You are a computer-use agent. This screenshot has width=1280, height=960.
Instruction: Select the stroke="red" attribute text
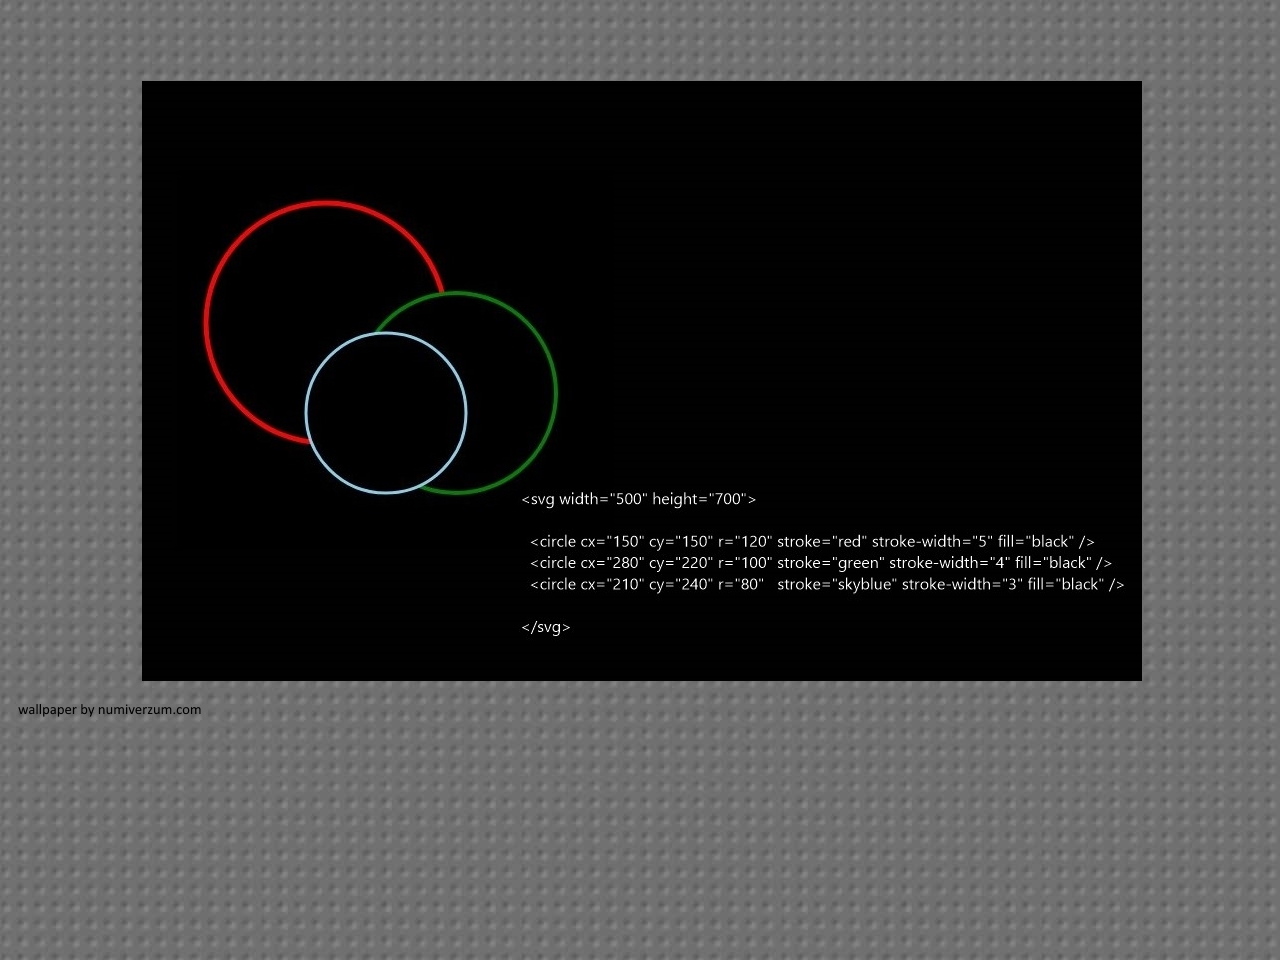(x=821, y=542)
